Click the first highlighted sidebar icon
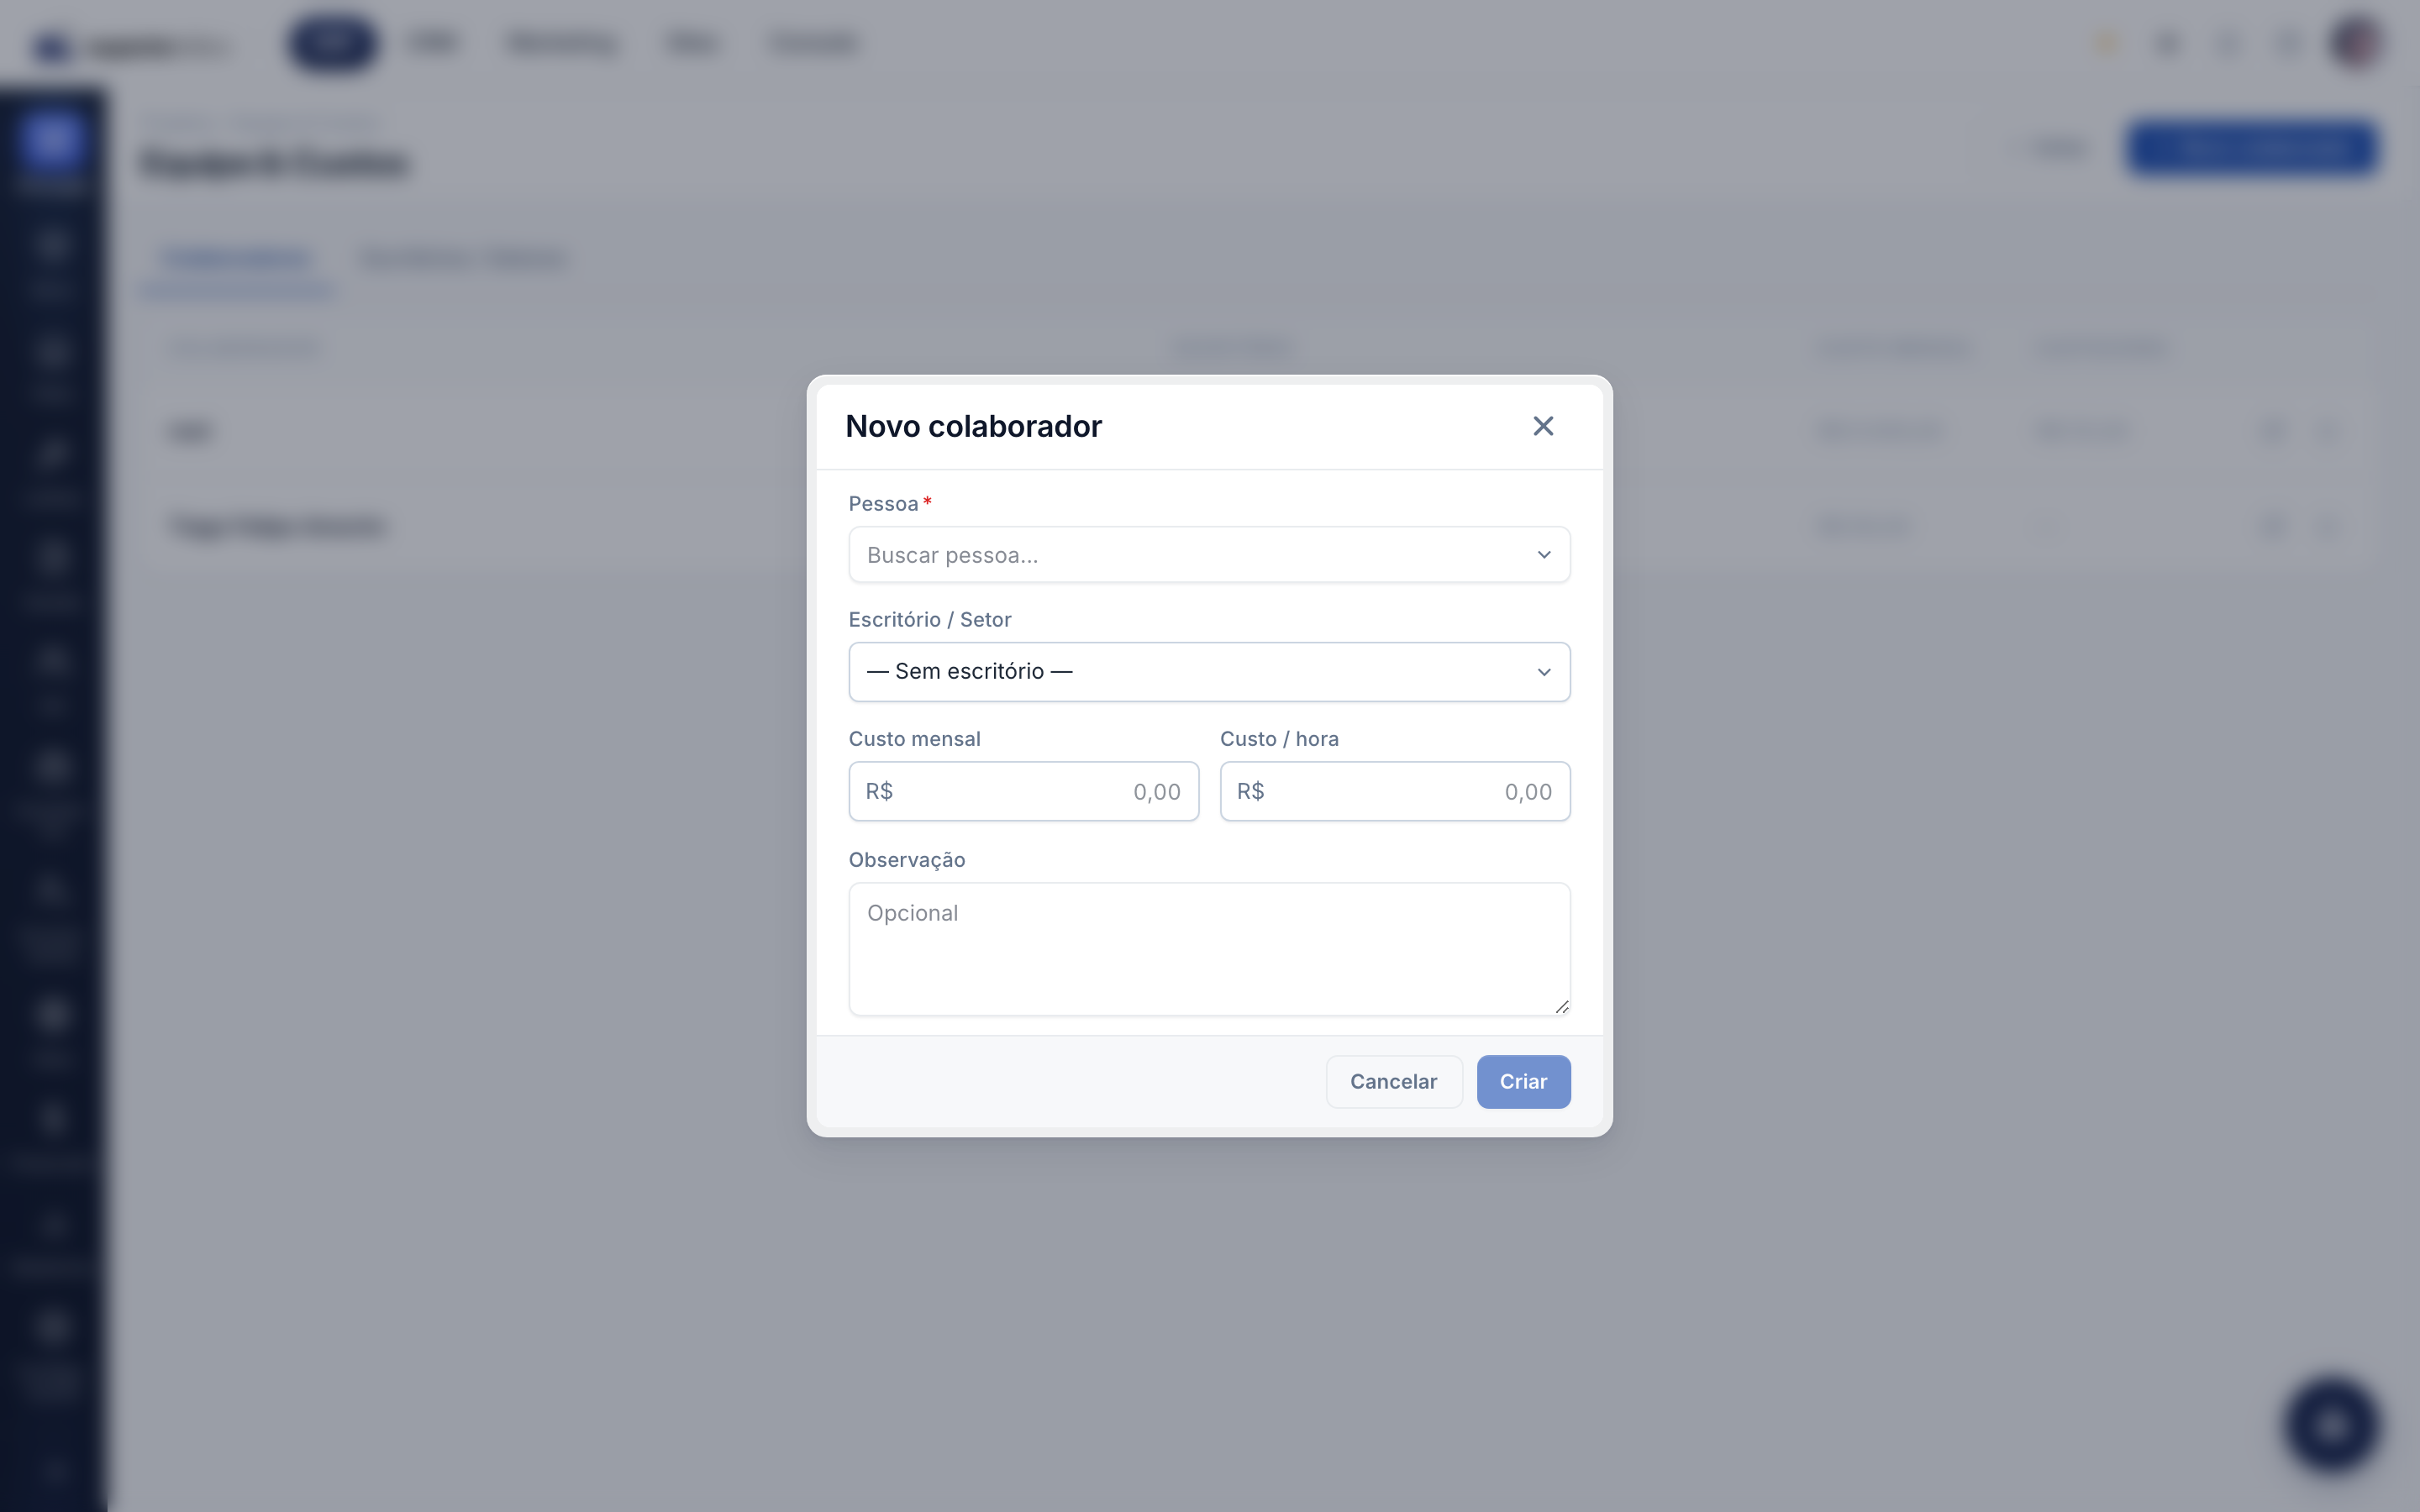 point(52,139)
